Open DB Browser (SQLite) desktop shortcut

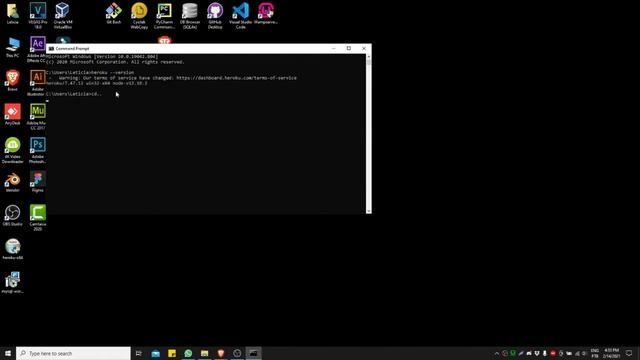tap(190, 16)
